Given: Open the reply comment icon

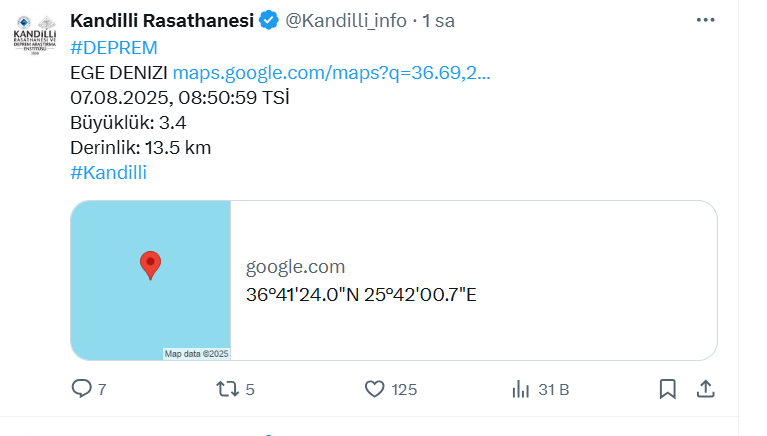Looking at the screenshot, I should tap(81, 389).
